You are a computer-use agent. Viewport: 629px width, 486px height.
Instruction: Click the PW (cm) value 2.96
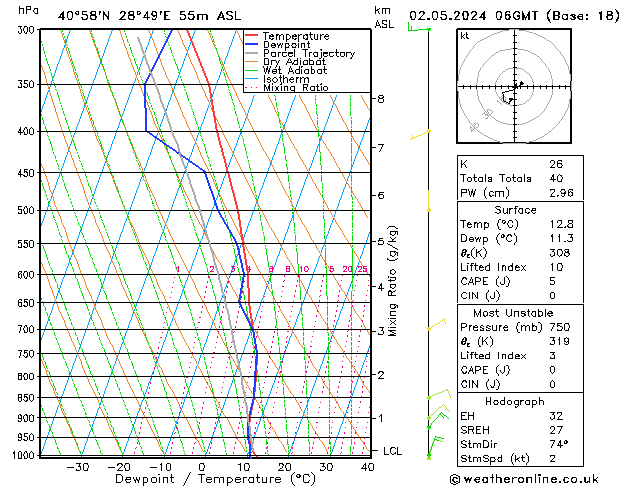coord(561,193)
